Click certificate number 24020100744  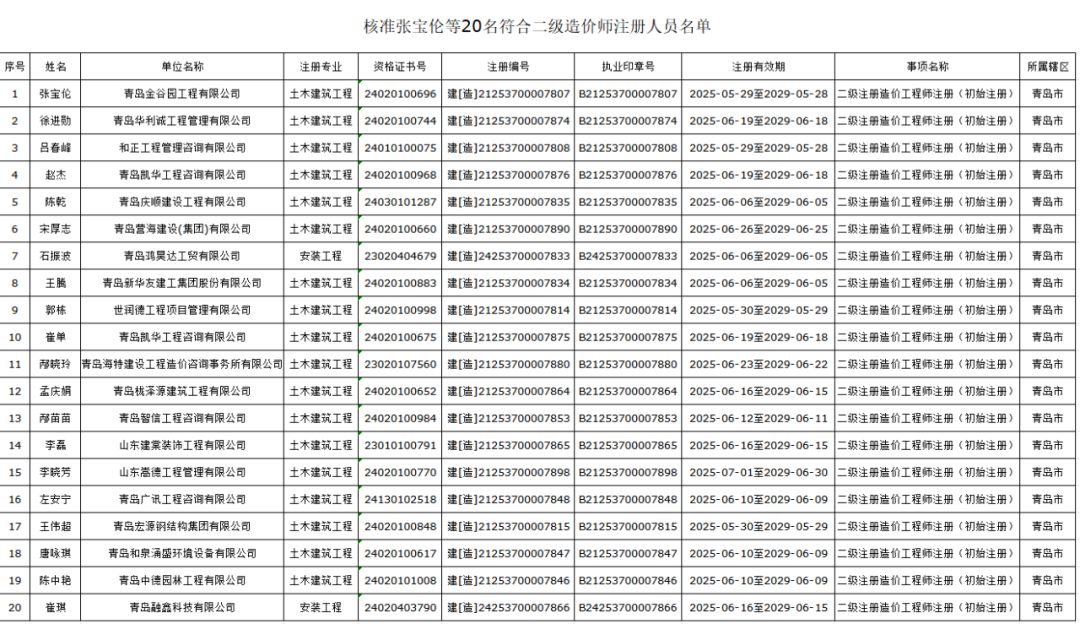[x=400, y=121]
